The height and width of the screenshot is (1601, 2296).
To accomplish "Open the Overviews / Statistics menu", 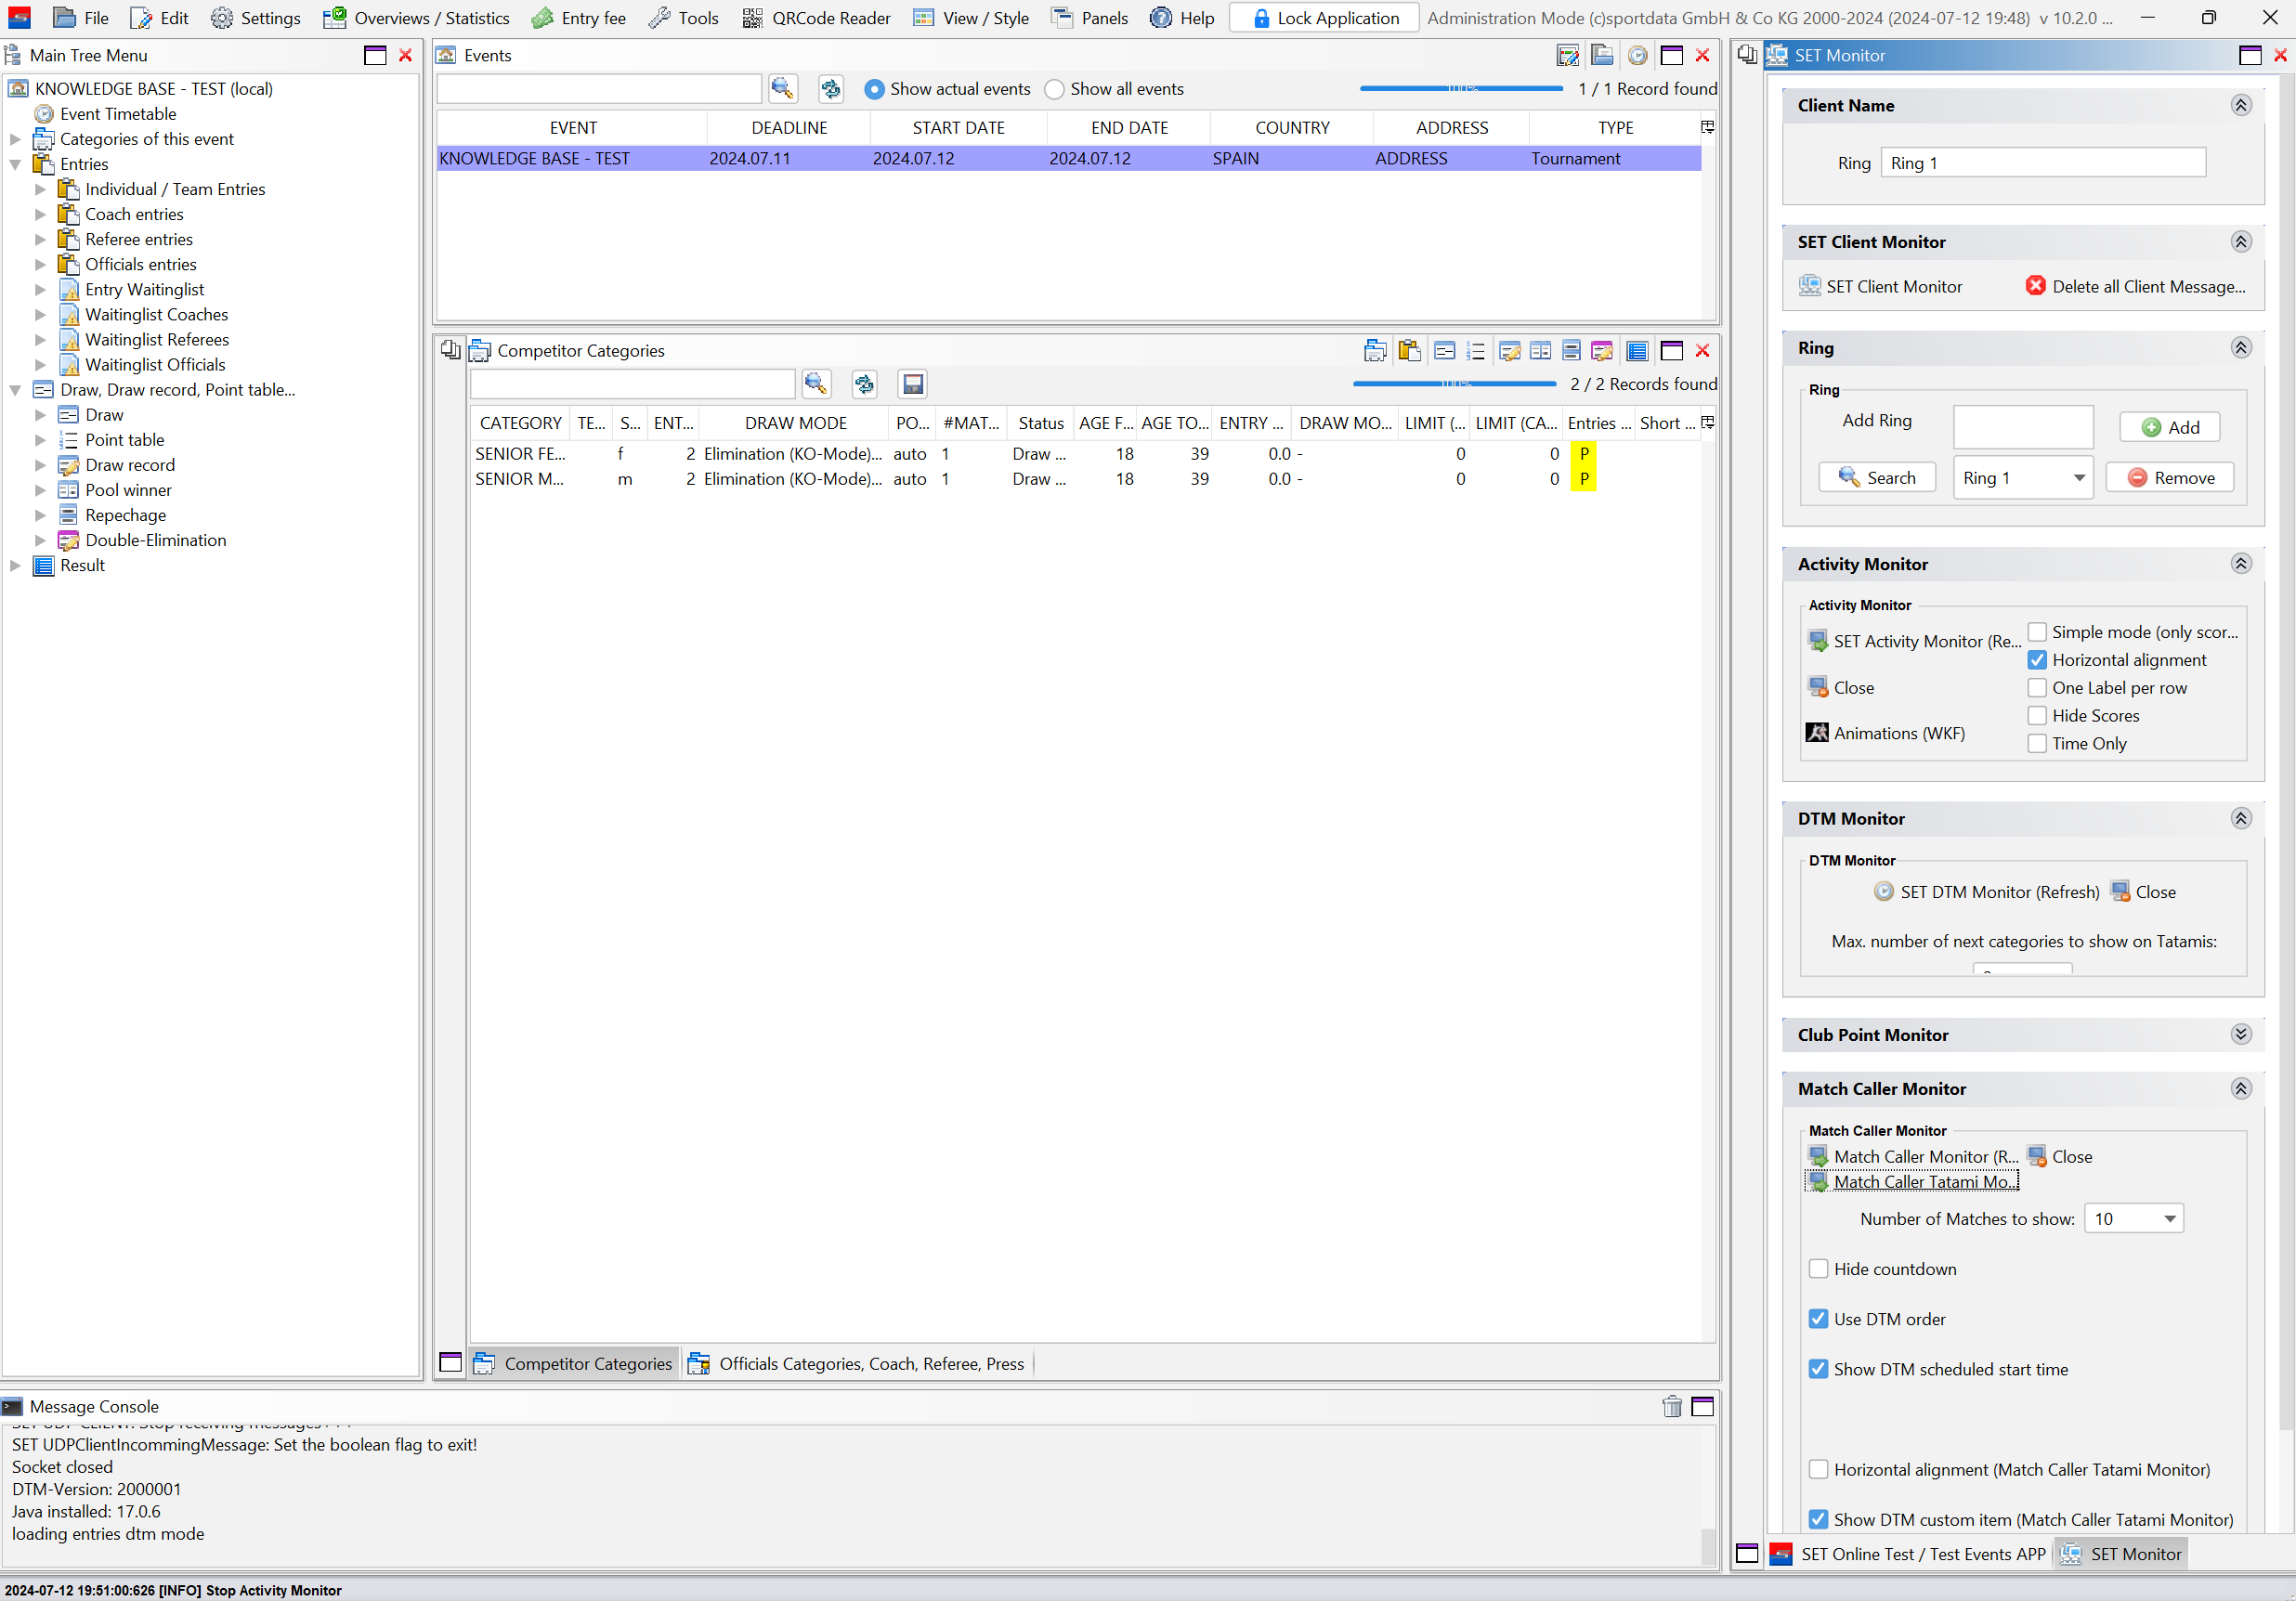I will (416, 18).
